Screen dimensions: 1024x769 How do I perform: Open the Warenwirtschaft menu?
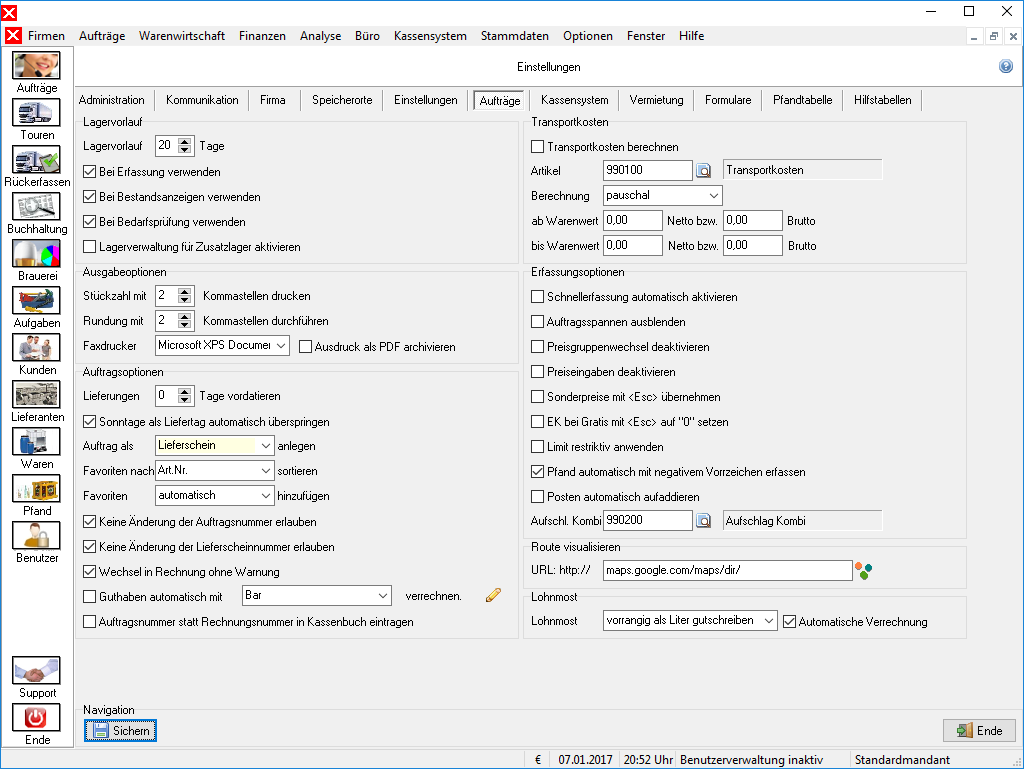click(182, 36)
